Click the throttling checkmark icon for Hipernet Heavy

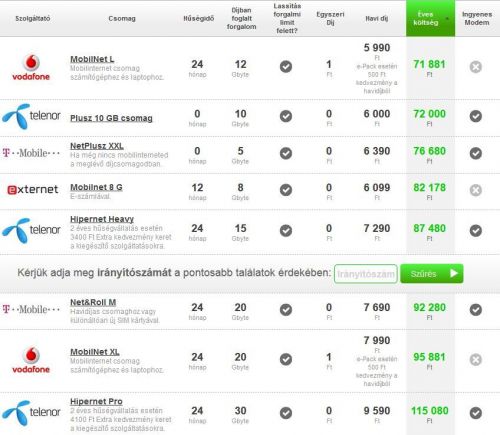click(x=286, y=231)
